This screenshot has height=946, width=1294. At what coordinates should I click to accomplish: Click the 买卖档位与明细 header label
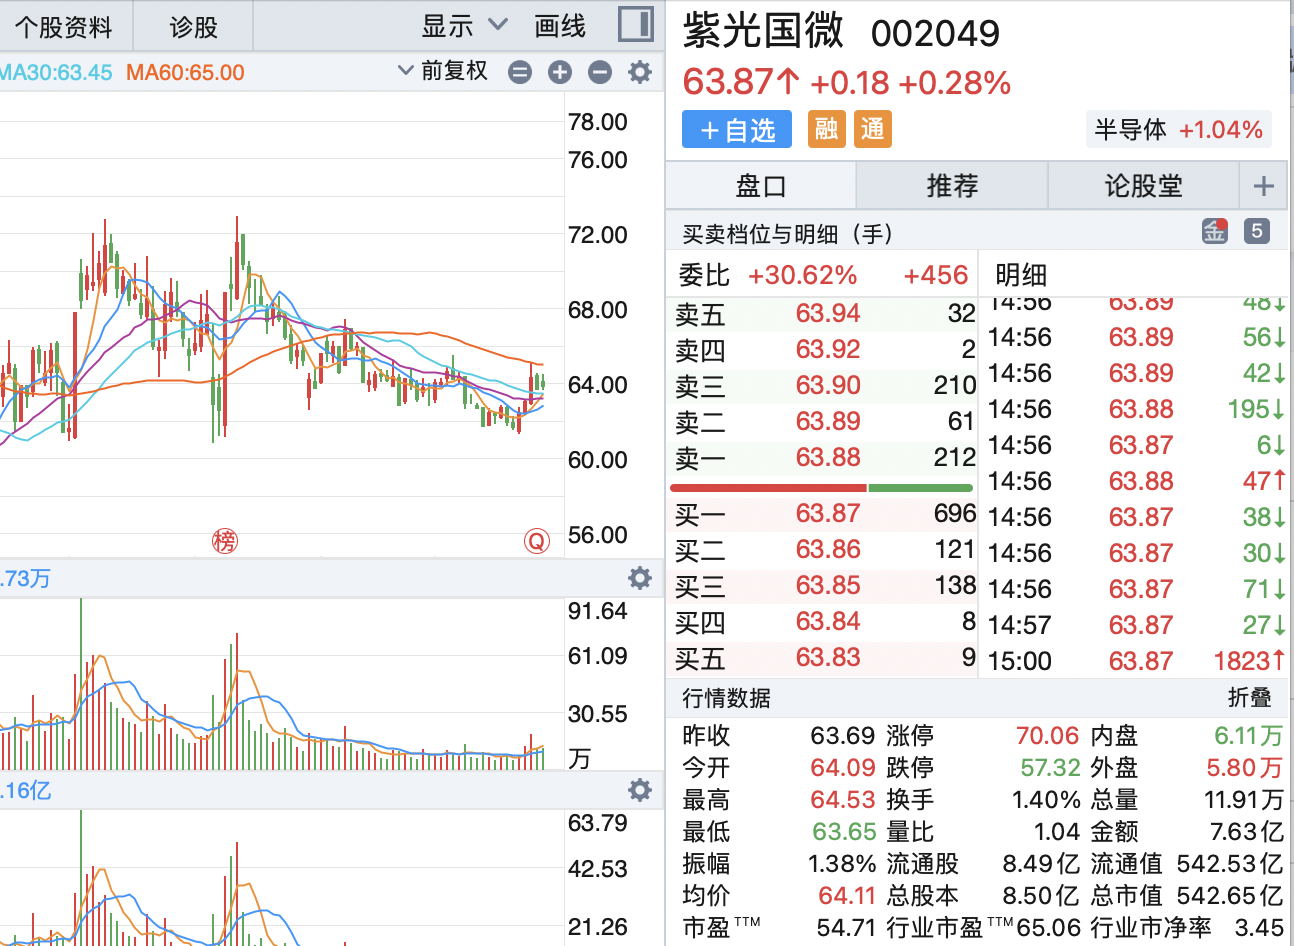click(x=787, y=234)
